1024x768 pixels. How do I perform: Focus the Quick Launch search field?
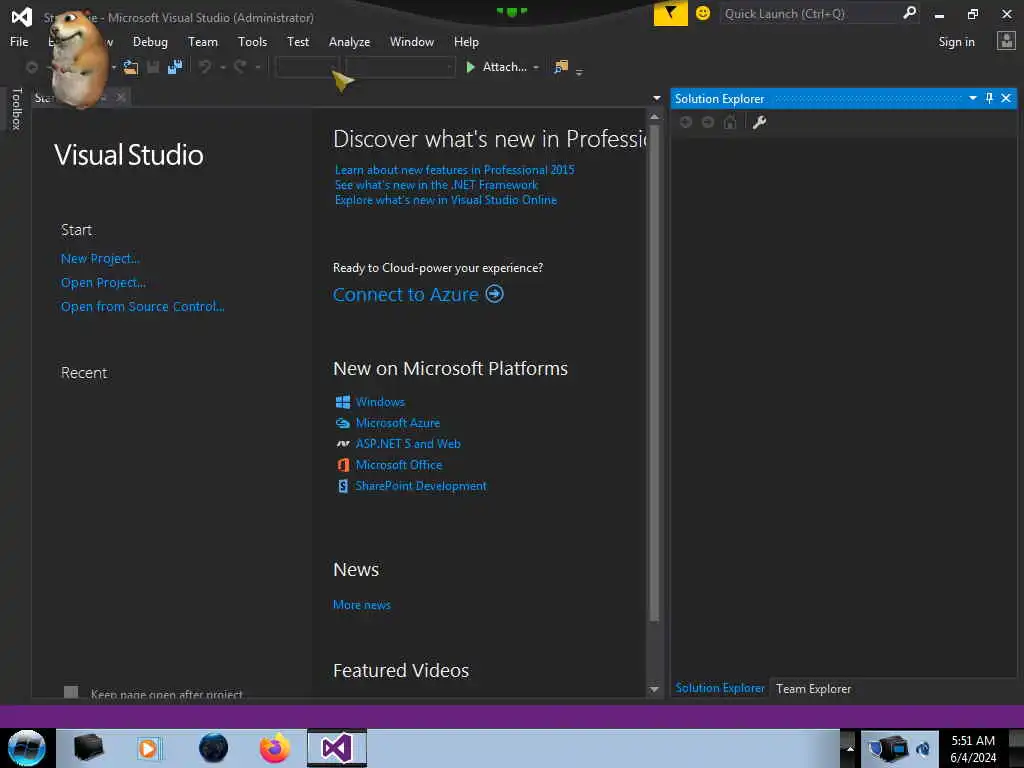[810, 13]
